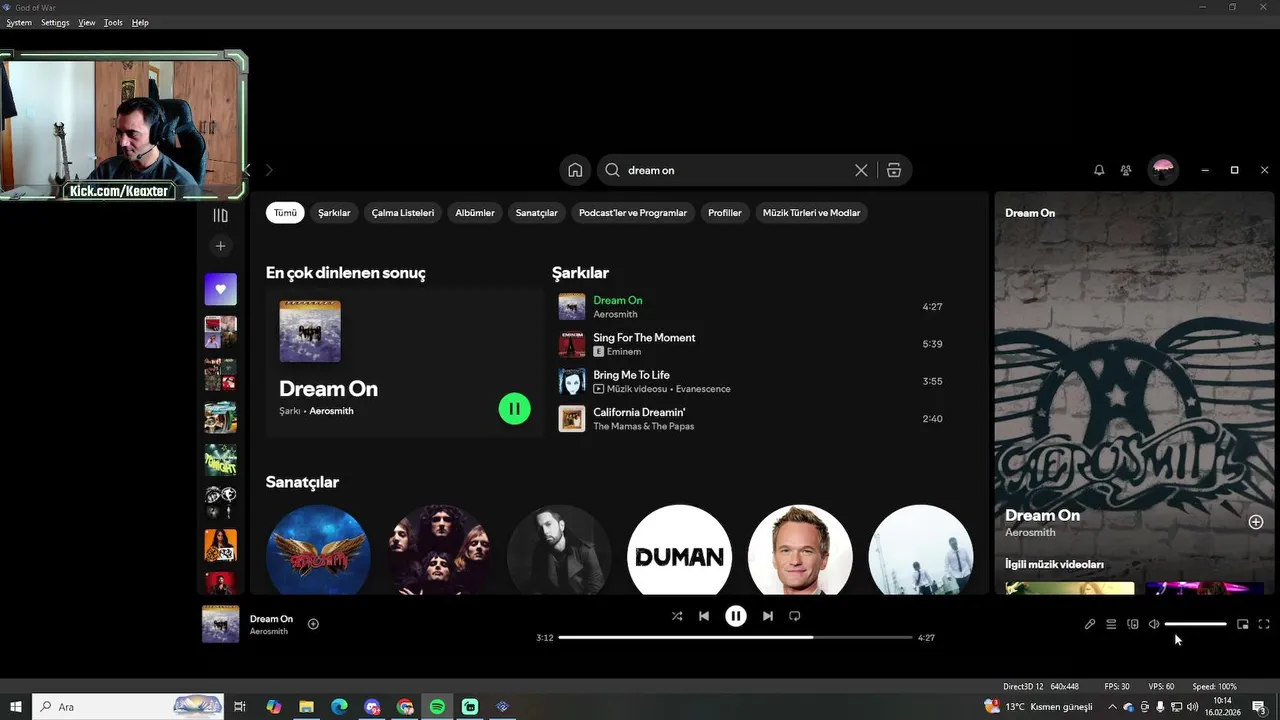Skip to the previous track
Screen dimensions: 1280x720
click(x=704, y=616)
